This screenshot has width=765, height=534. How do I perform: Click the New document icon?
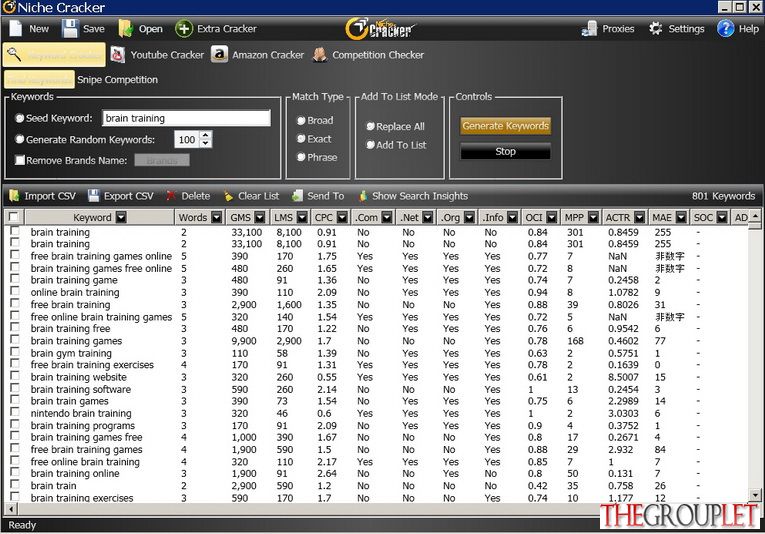coord(16,29)
